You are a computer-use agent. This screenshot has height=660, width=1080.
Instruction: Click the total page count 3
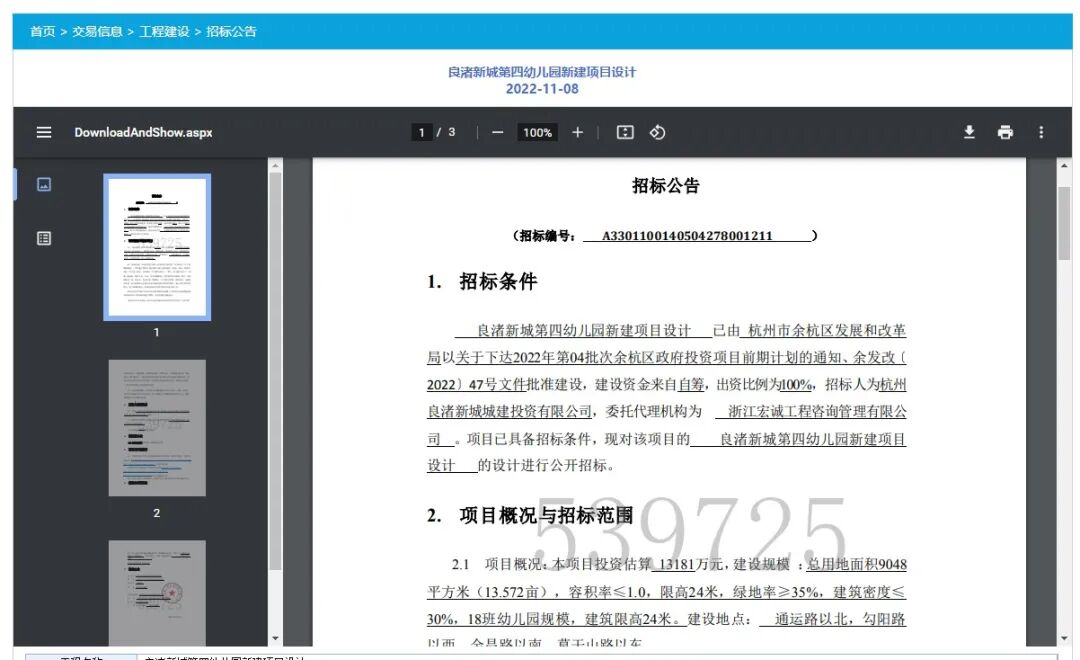(452, 132)
